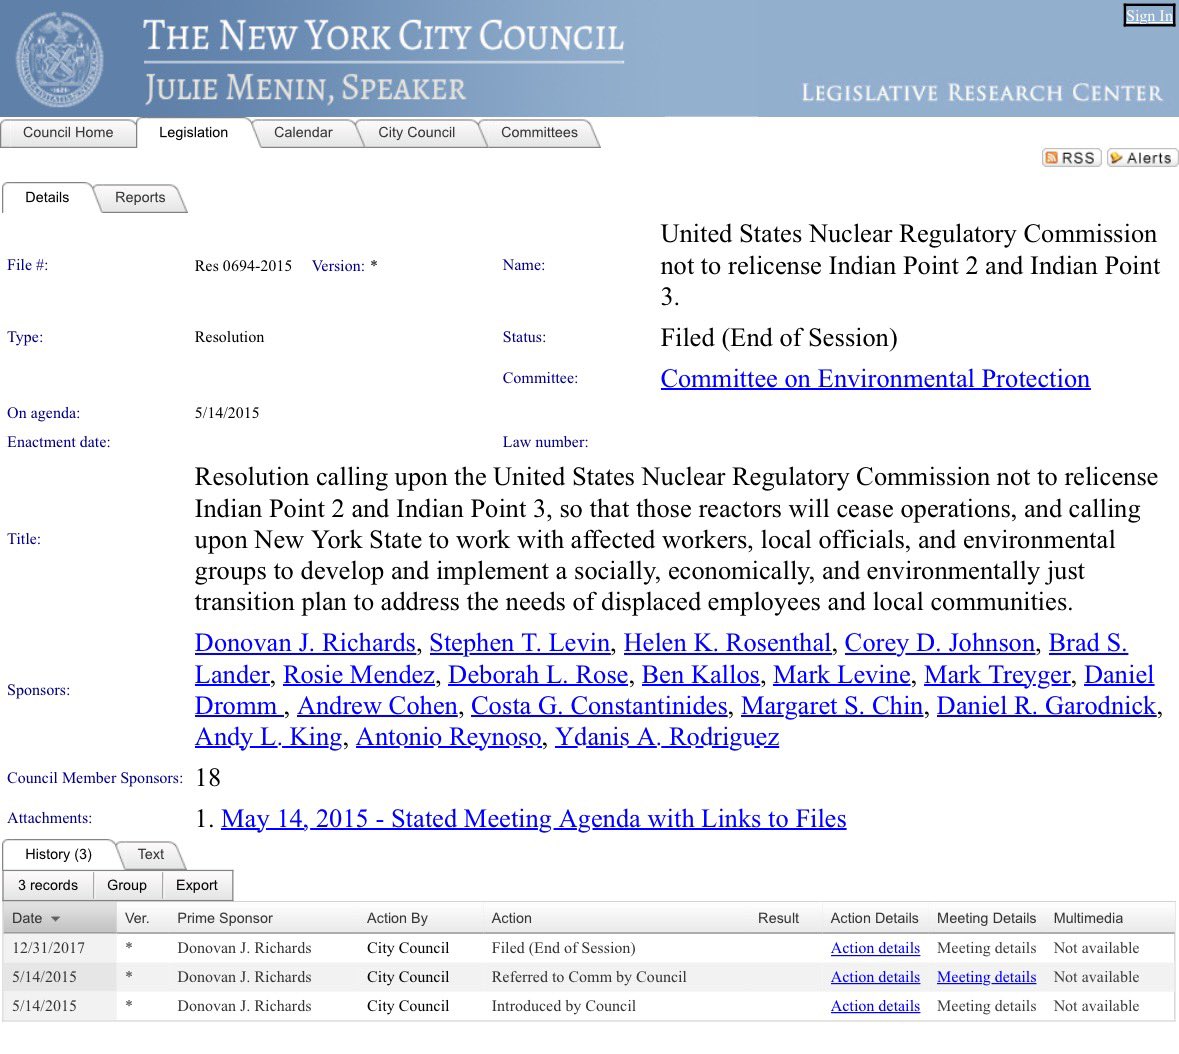Open sponsor Deborah L. Rose link
The image size is (1179, 1054).
point(538,675)
